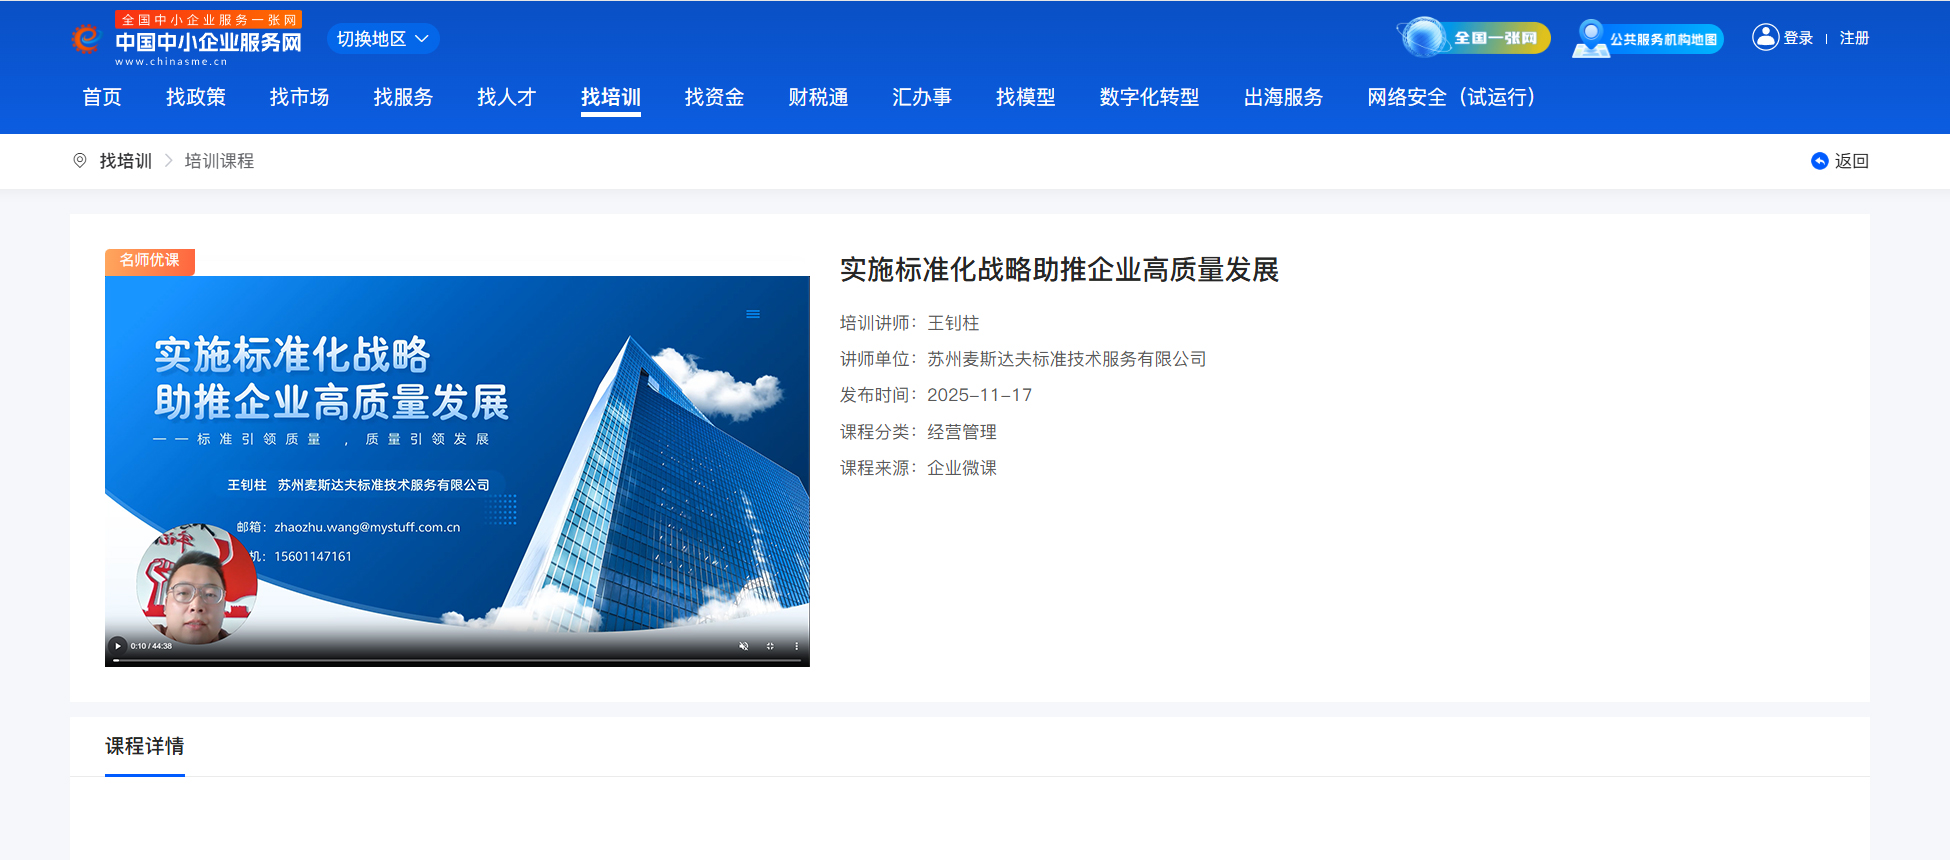This screenshot has width=1950, height=860.
Task: Click the menu icon on video slide
Action: pos(753,314)
